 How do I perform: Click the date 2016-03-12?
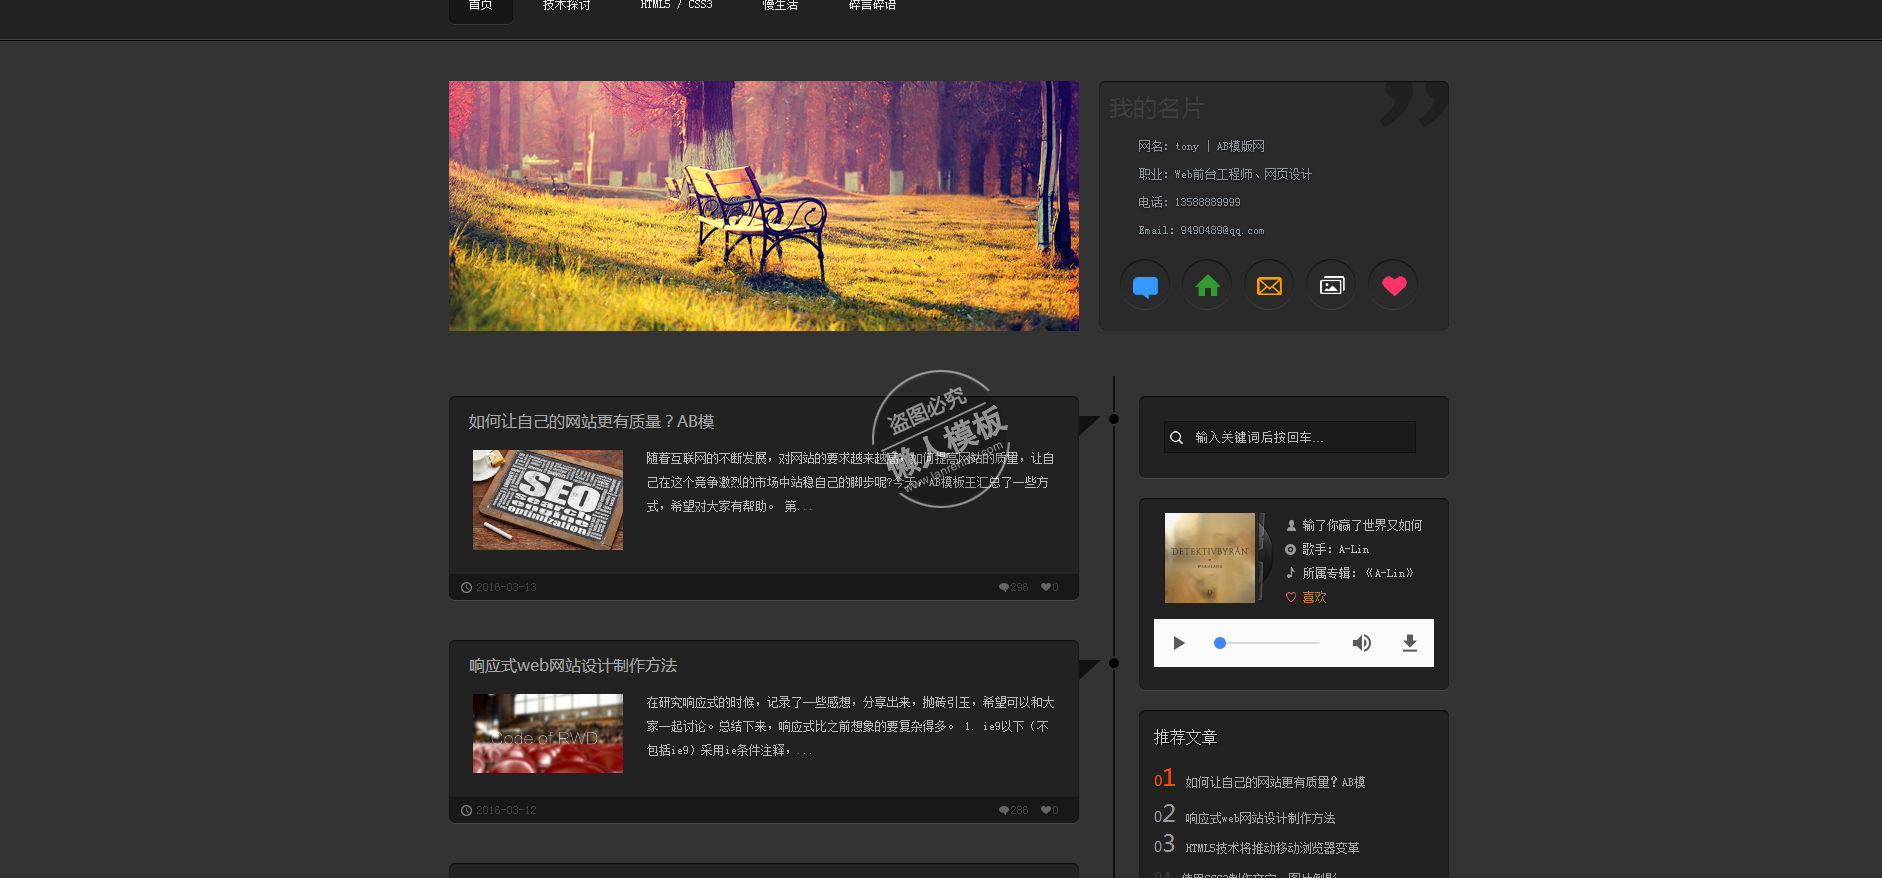coord(506,811)
